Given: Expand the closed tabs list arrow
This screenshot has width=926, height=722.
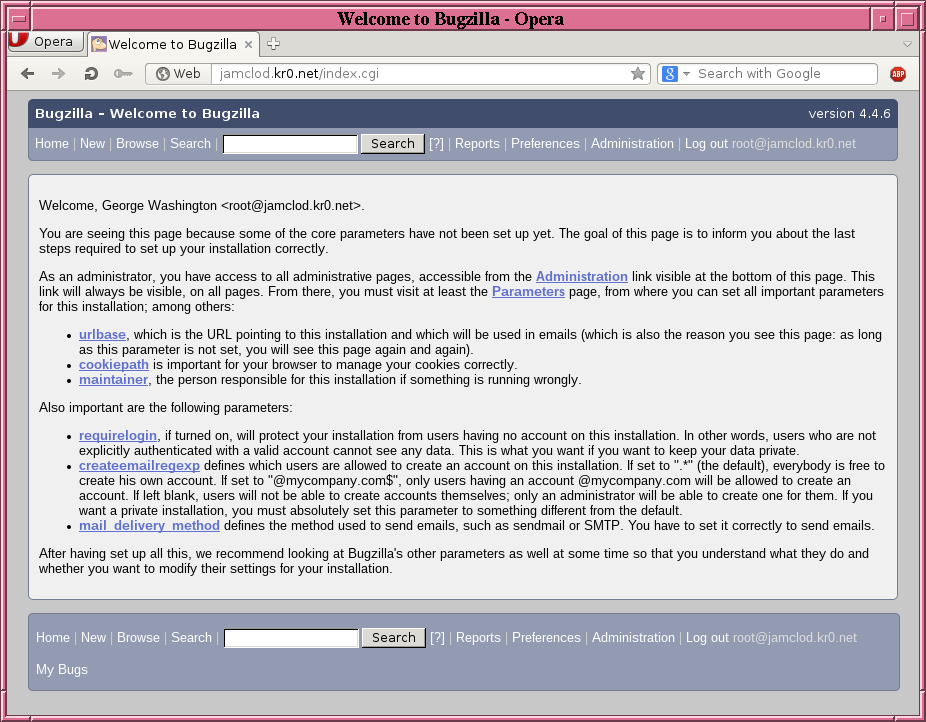Looking at the screenshot, I should pos(907,44).
